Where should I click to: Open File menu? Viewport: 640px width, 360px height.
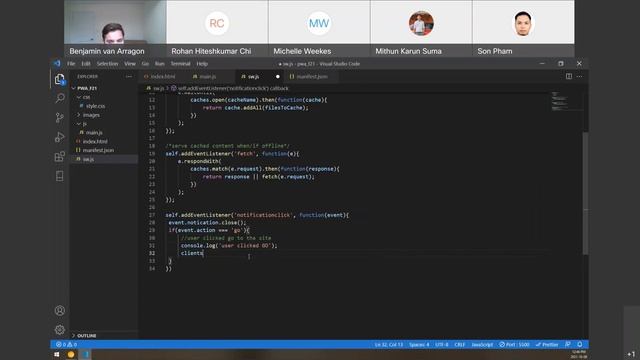pyautogui.click(x=71, y=64)
